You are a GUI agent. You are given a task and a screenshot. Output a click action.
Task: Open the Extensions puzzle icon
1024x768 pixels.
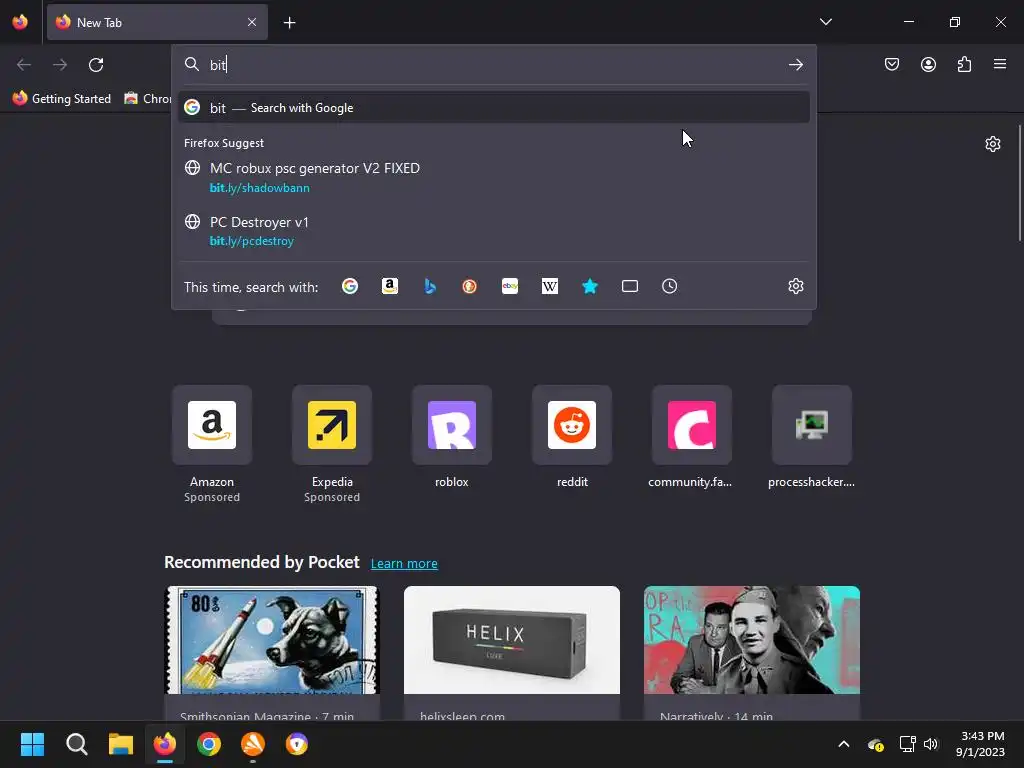[x=964, y=64]
